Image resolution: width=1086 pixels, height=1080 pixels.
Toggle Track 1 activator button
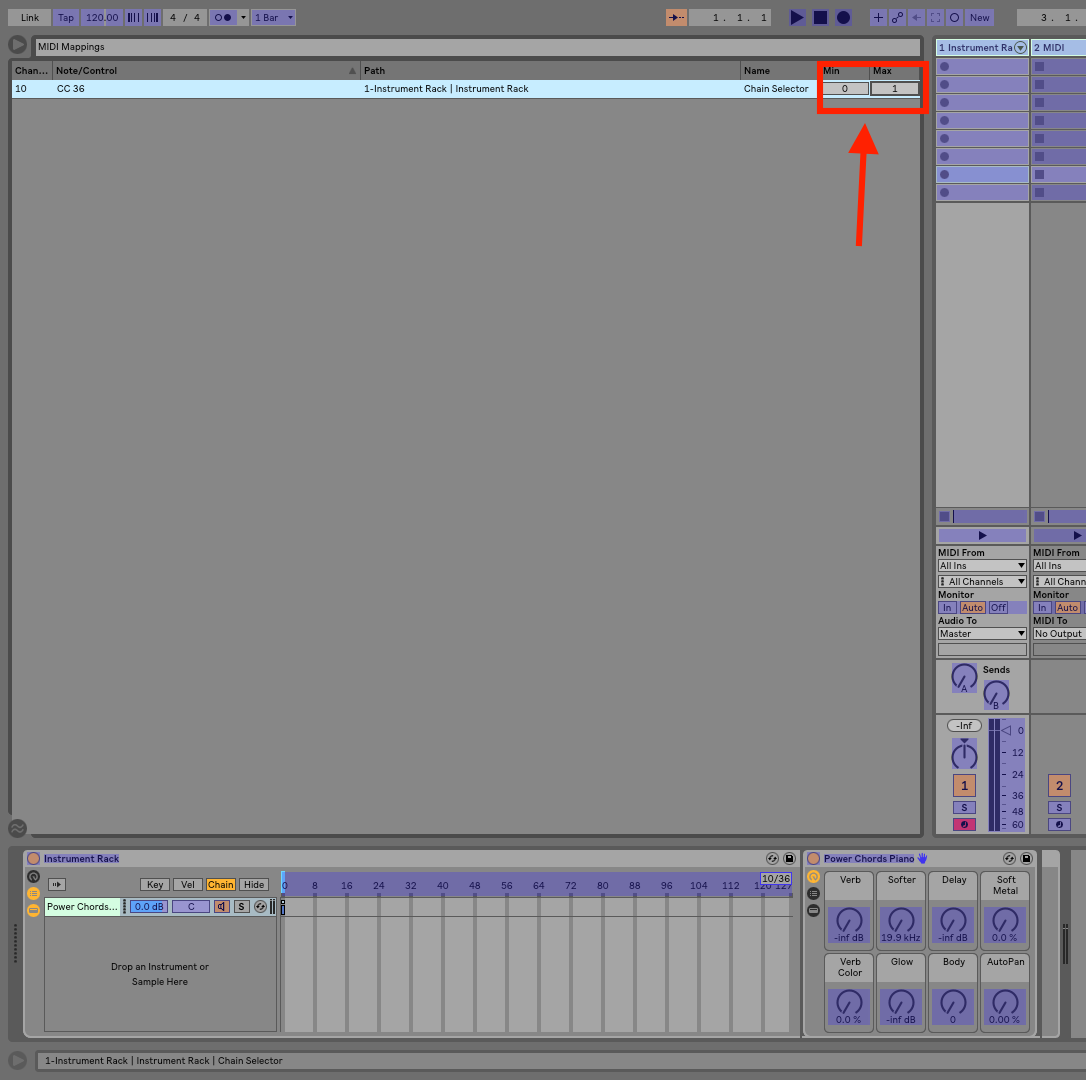click(x=964, y=786)
